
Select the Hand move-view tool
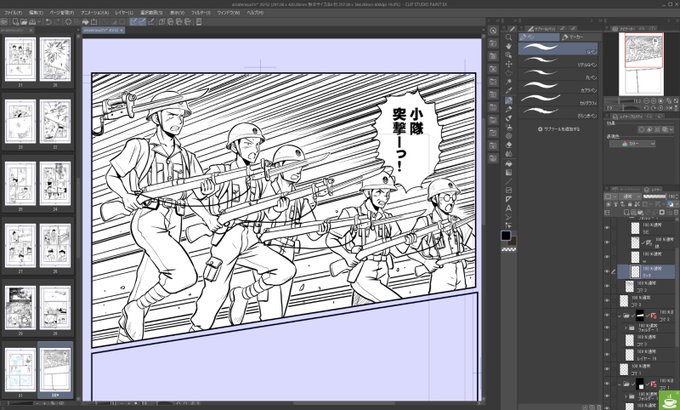[x=508, y=46]
